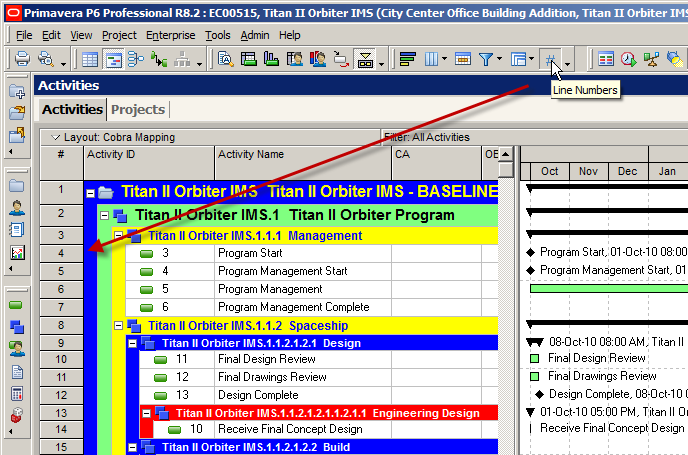Open the sidebar Project Expenses calculator icon

pos(17,394)
